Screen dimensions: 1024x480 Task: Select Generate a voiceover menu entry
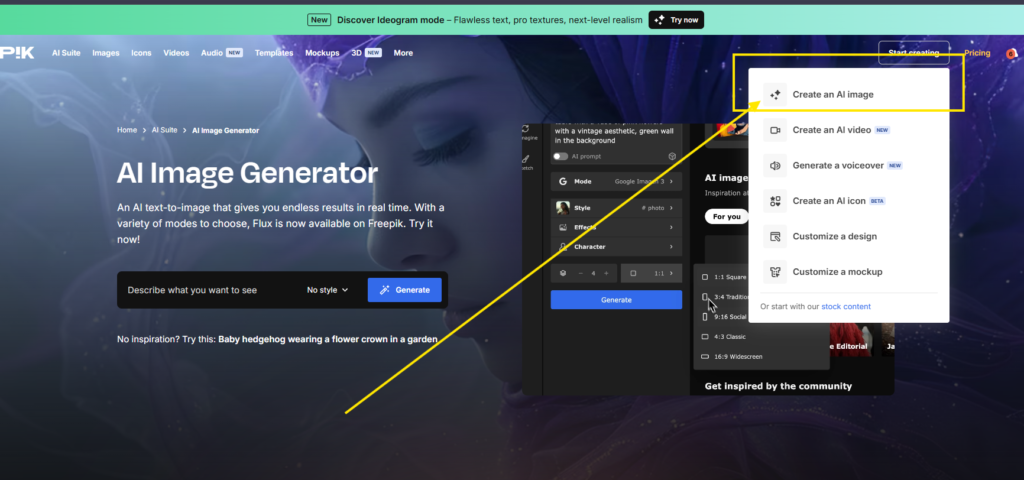point(848,165)
